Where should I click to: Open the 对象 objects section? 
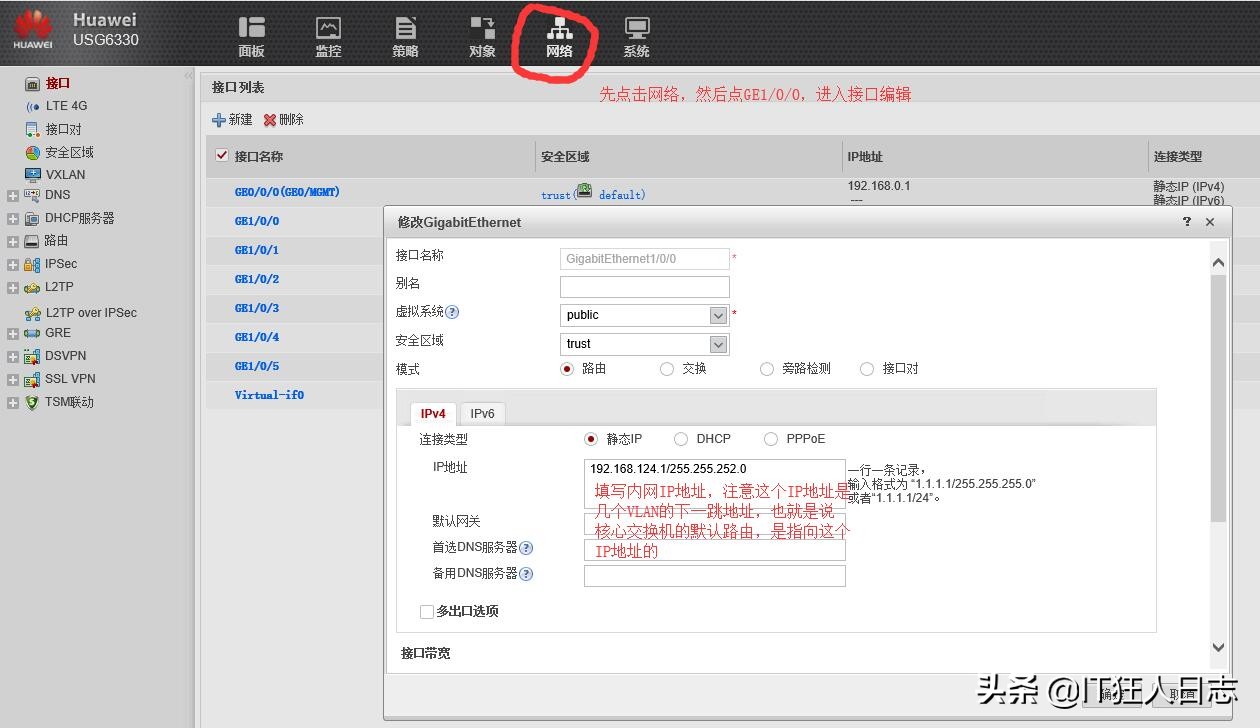(x=482, y=36)
